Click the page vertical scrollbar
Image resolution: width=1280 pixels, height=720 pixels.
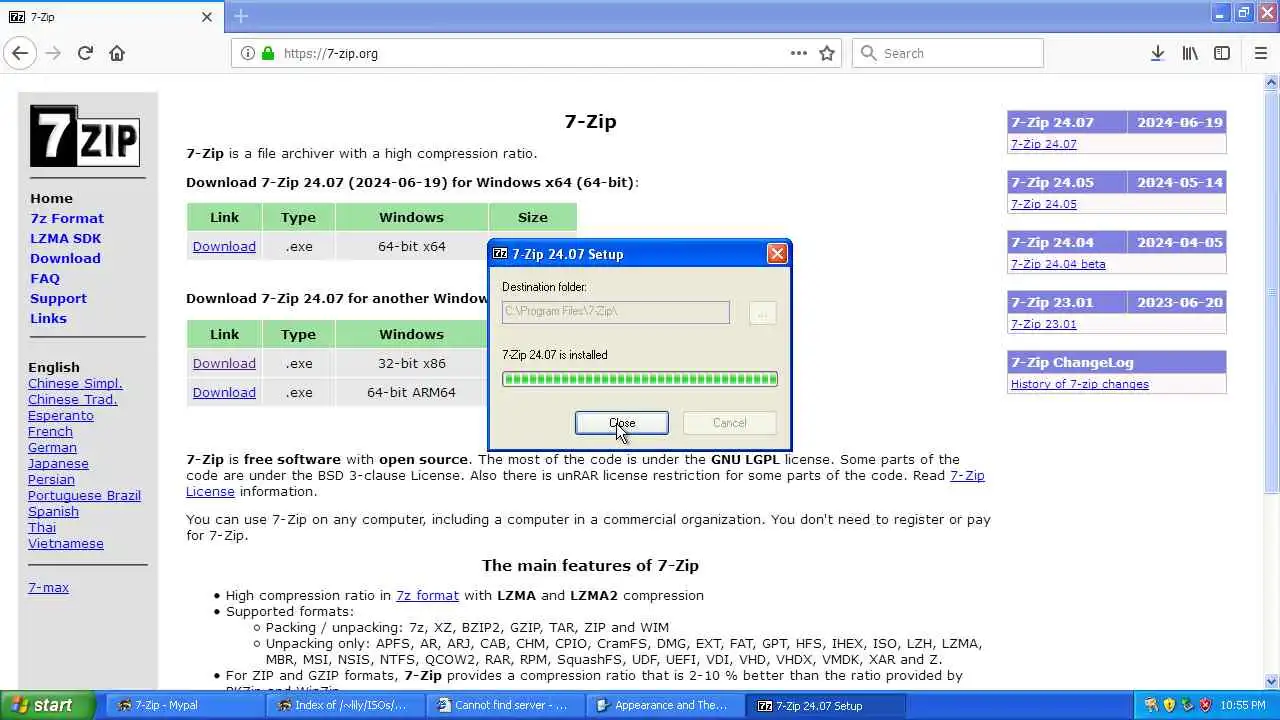(x=1271, y=380)
